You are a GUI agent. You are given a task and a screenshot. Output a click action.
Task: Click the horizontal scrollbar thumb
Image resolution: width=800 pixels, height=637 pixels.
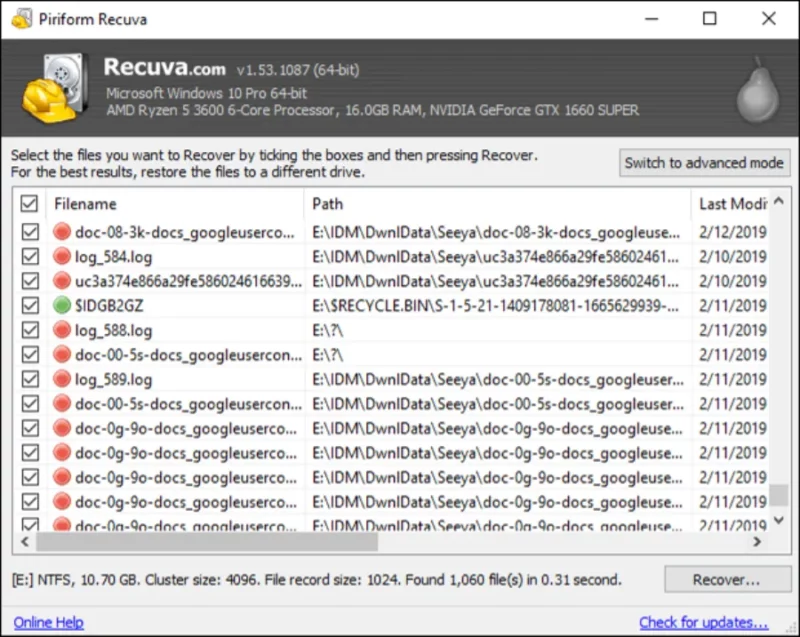click(x=207, y=542)
